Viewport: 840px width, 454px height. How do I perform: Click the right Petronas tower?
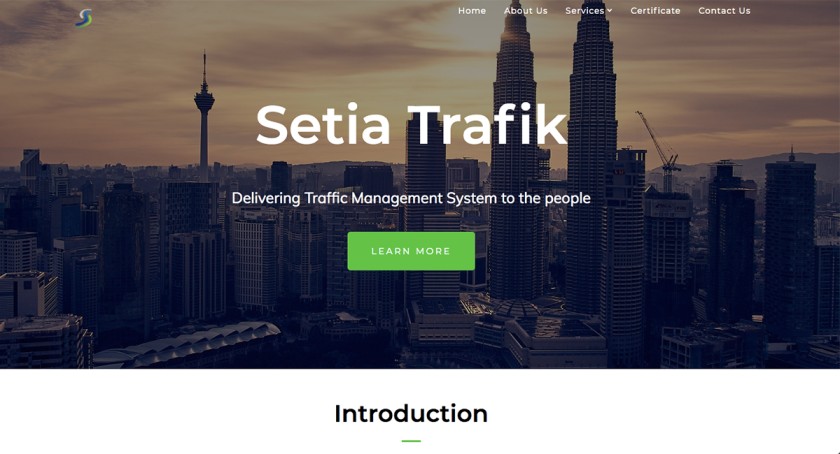(591, 155)
